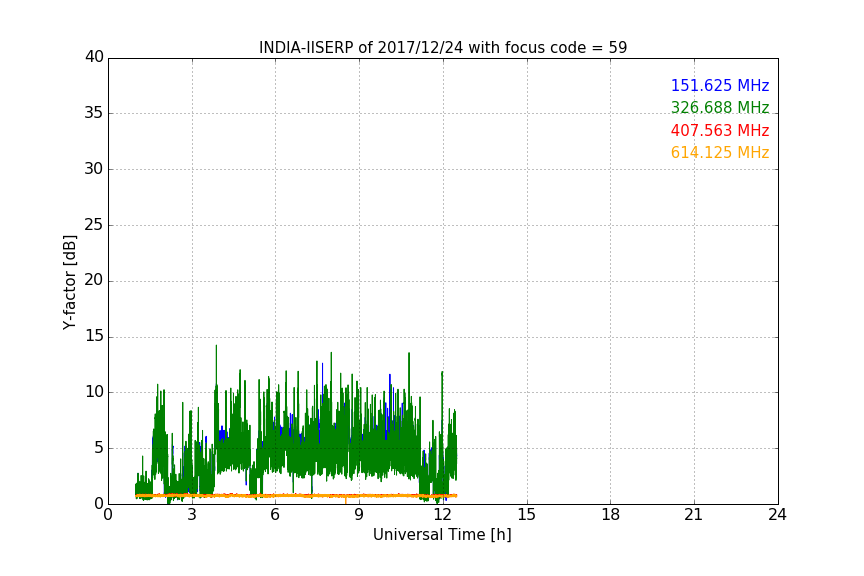
Task: Click the x-axis tick label '24'
Action: 777,515
